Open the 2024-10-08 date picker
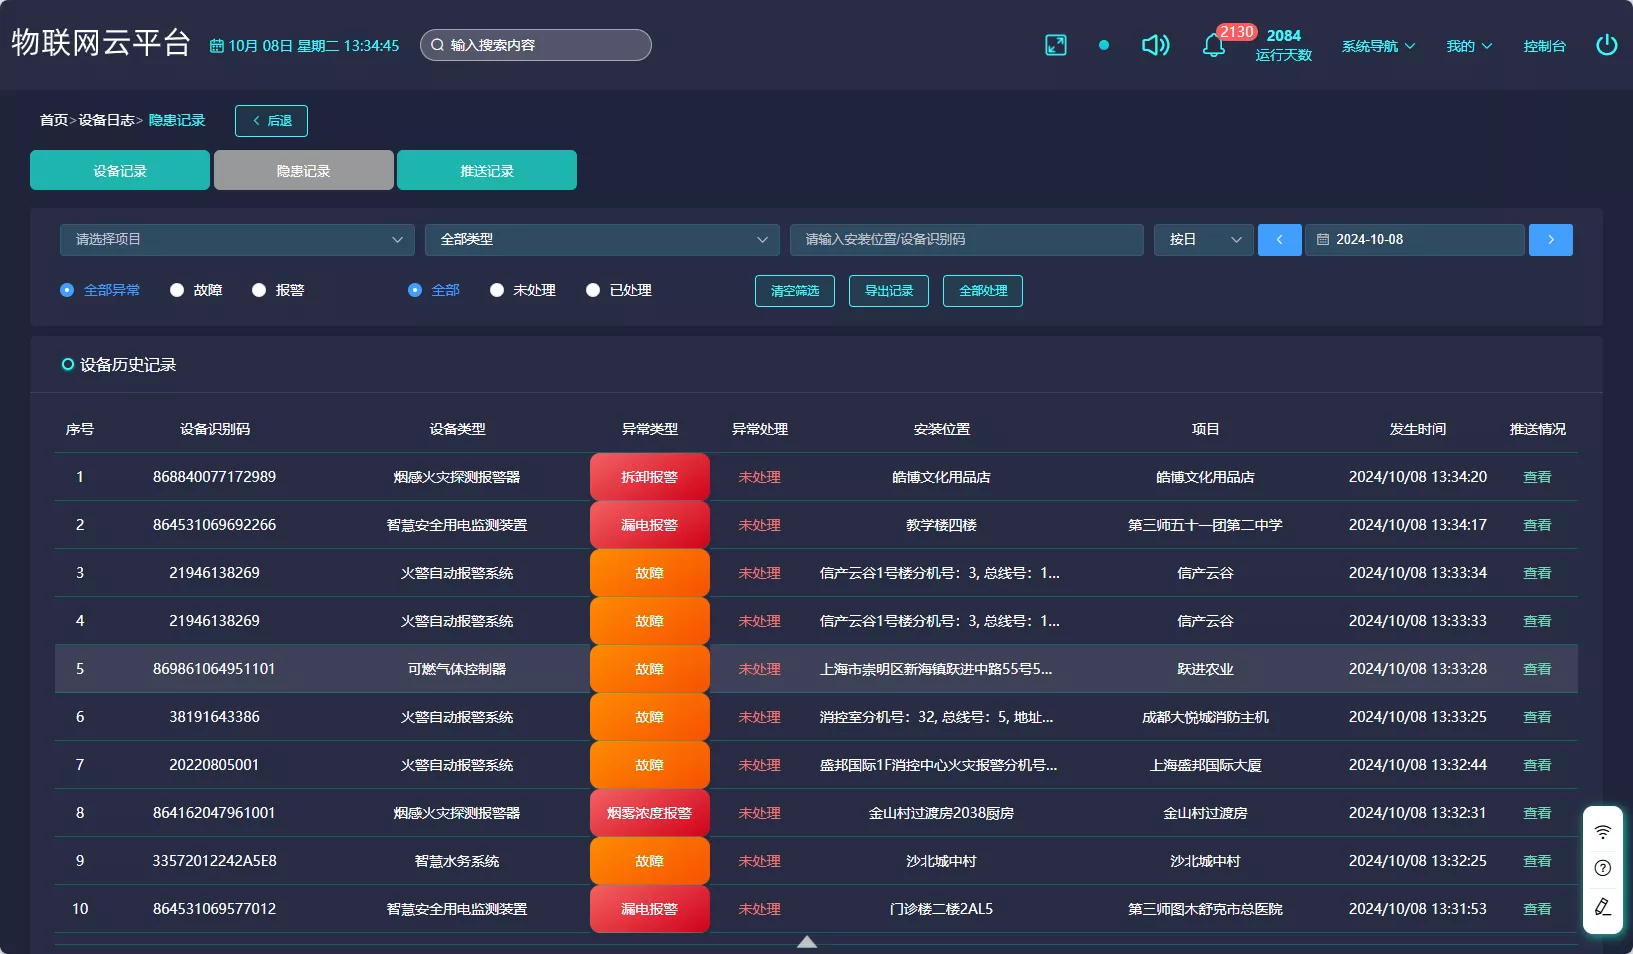Viewport: 1633px width, 954px height. coord(1415,240)
